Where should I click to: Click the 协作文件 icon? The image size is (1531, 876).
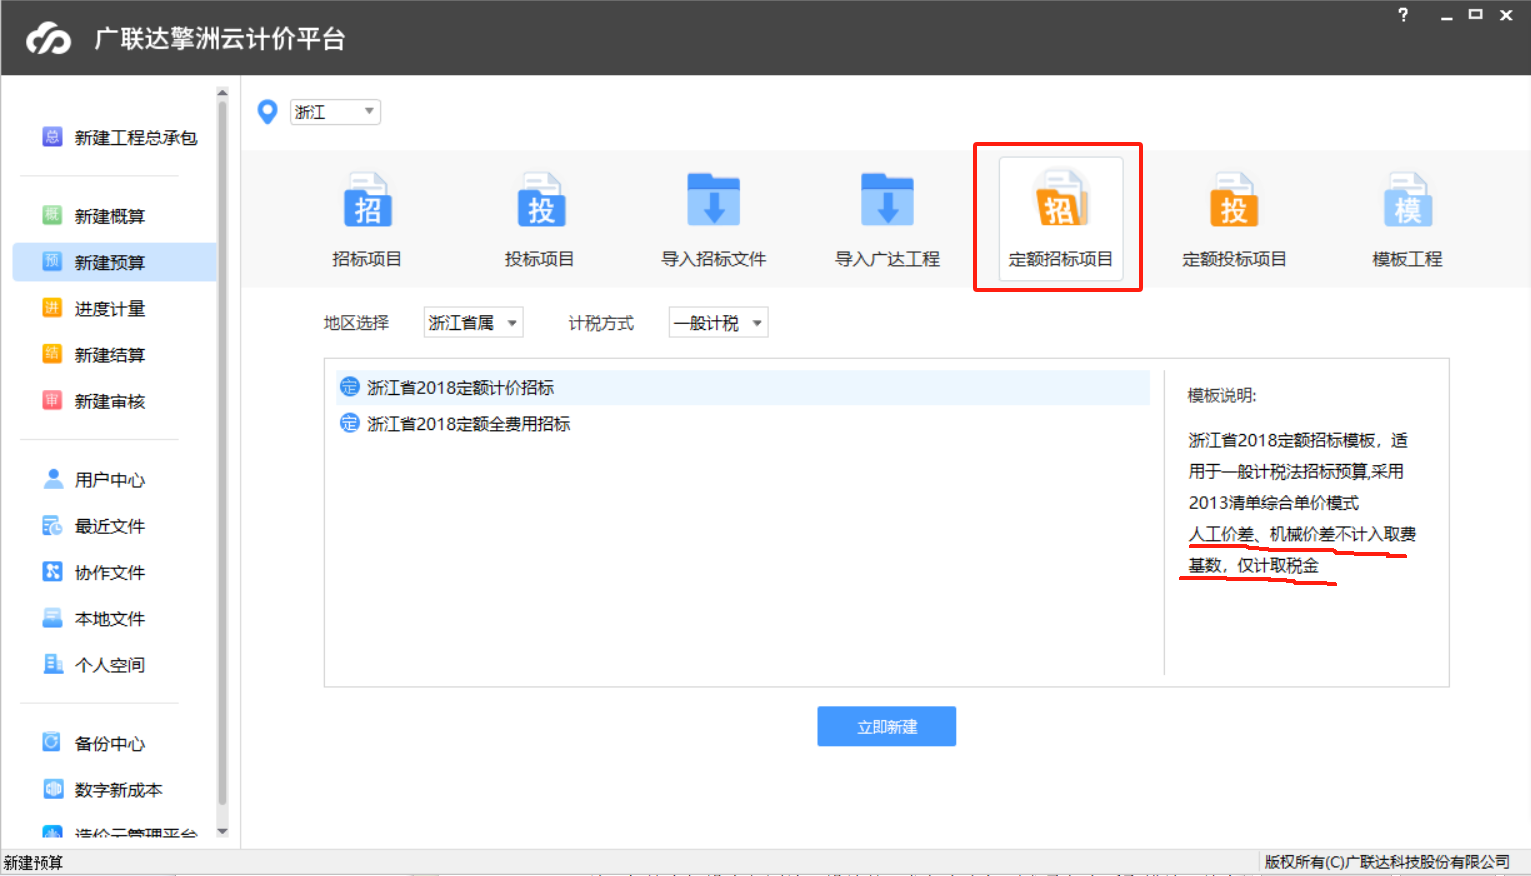(x=53, y=571)
